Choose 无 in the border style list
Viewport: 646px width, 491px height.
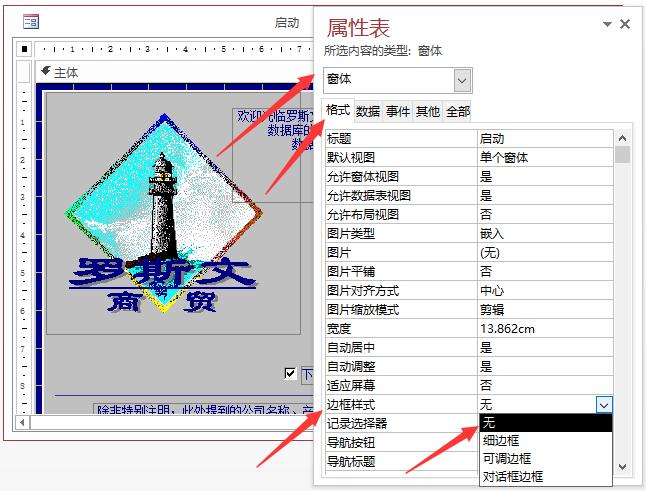point(546,423)
